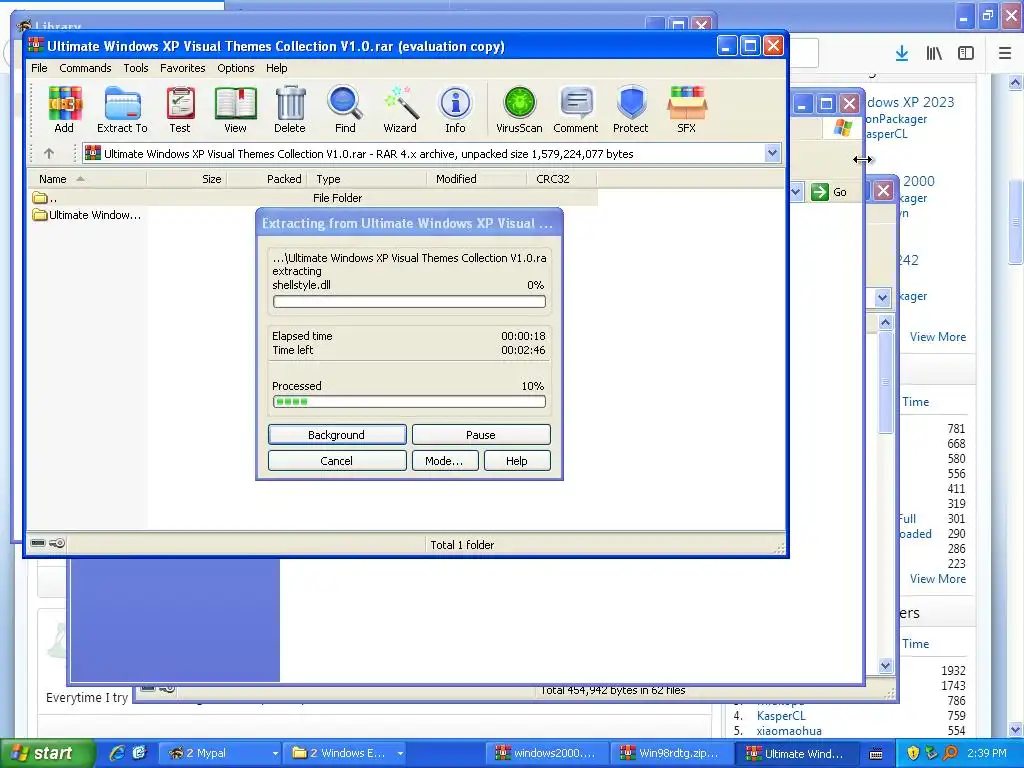Expand the address dropdown beside Go
Screen dimensions: 1024x768
(x=796, y=192)
